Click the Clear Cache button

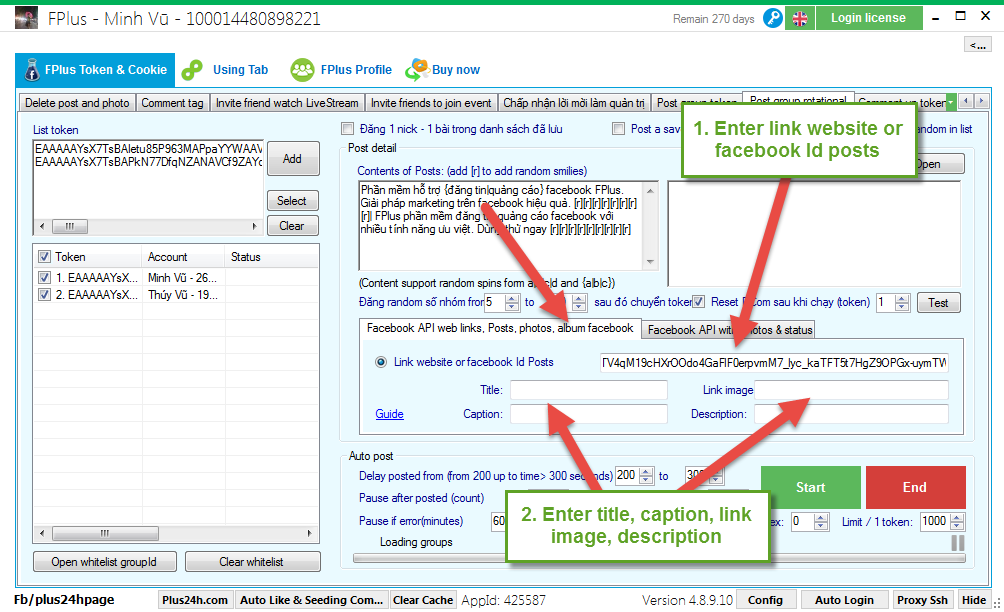pyautogui.click(x=423, y=600)
